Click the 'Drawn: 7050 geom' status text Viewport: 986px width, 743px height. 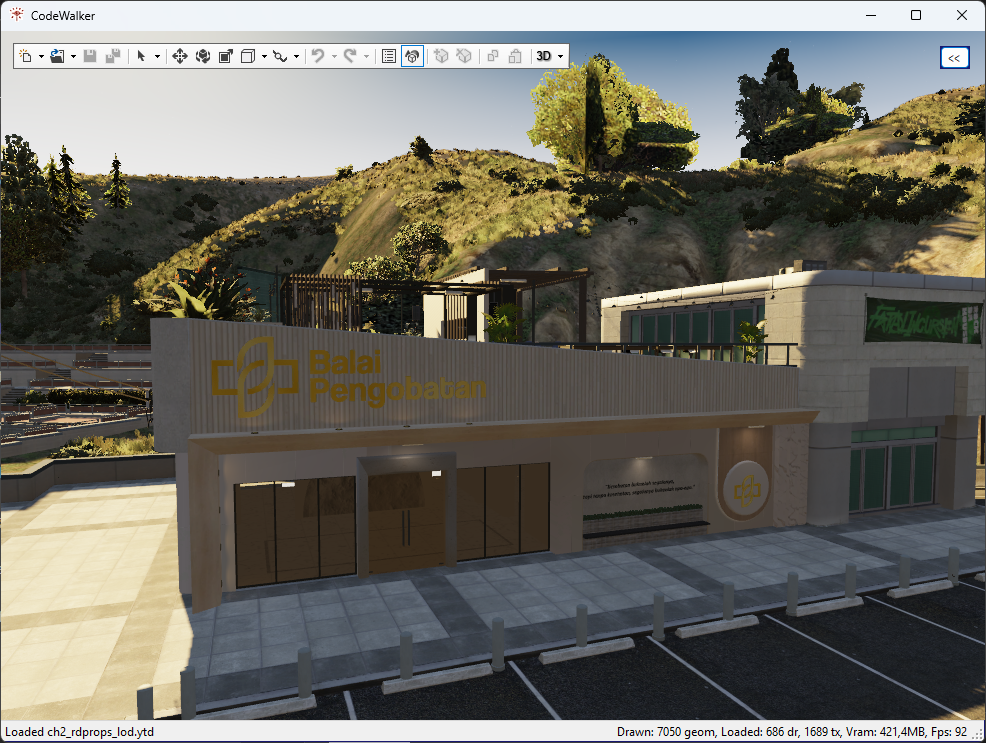[666, 732]
